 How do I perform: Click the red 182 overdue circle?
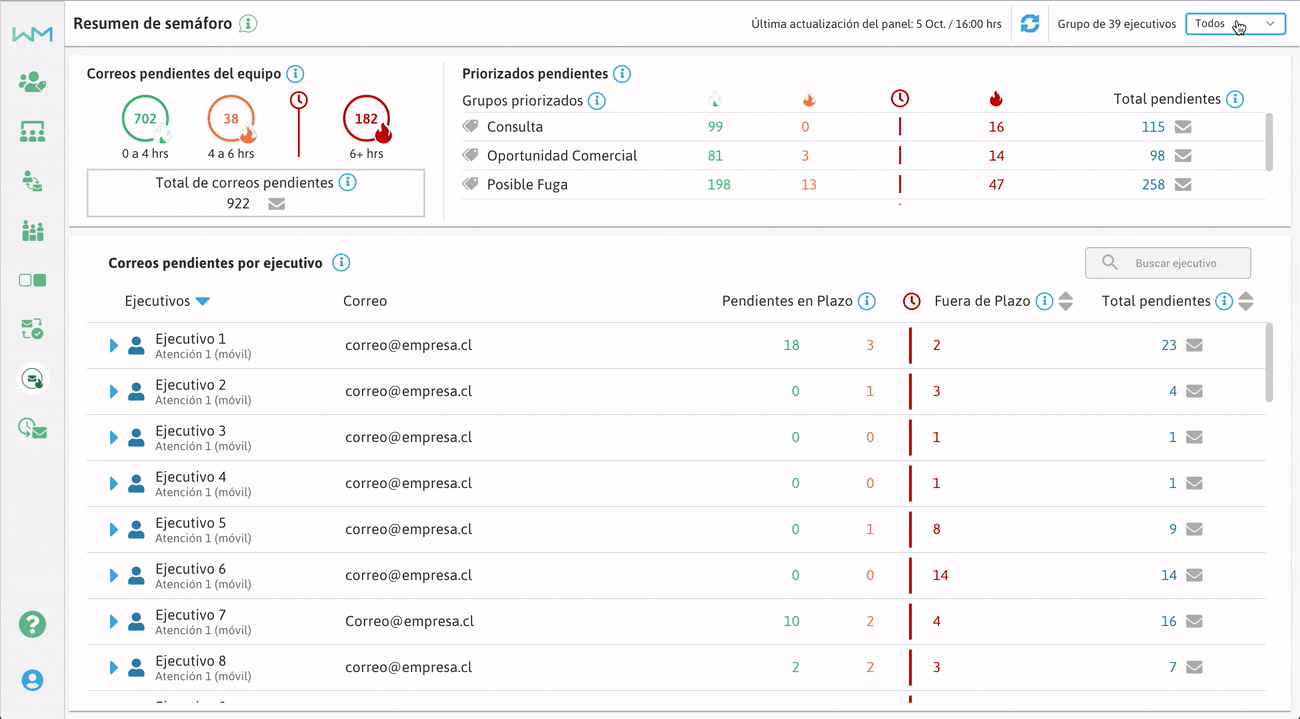(x=366, y=119)
